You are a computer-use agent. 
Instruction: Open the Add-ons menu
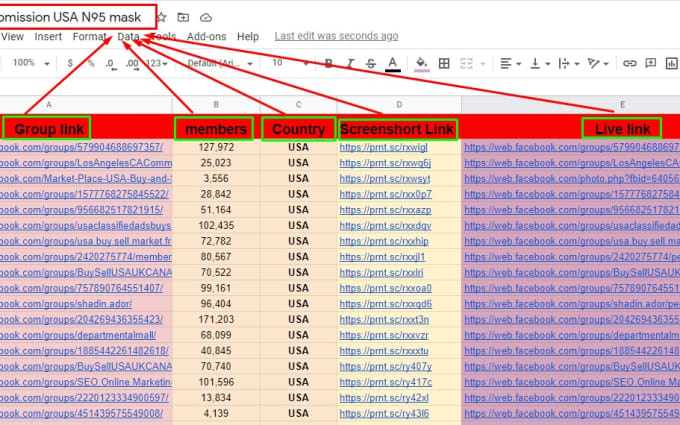[206, 36]
